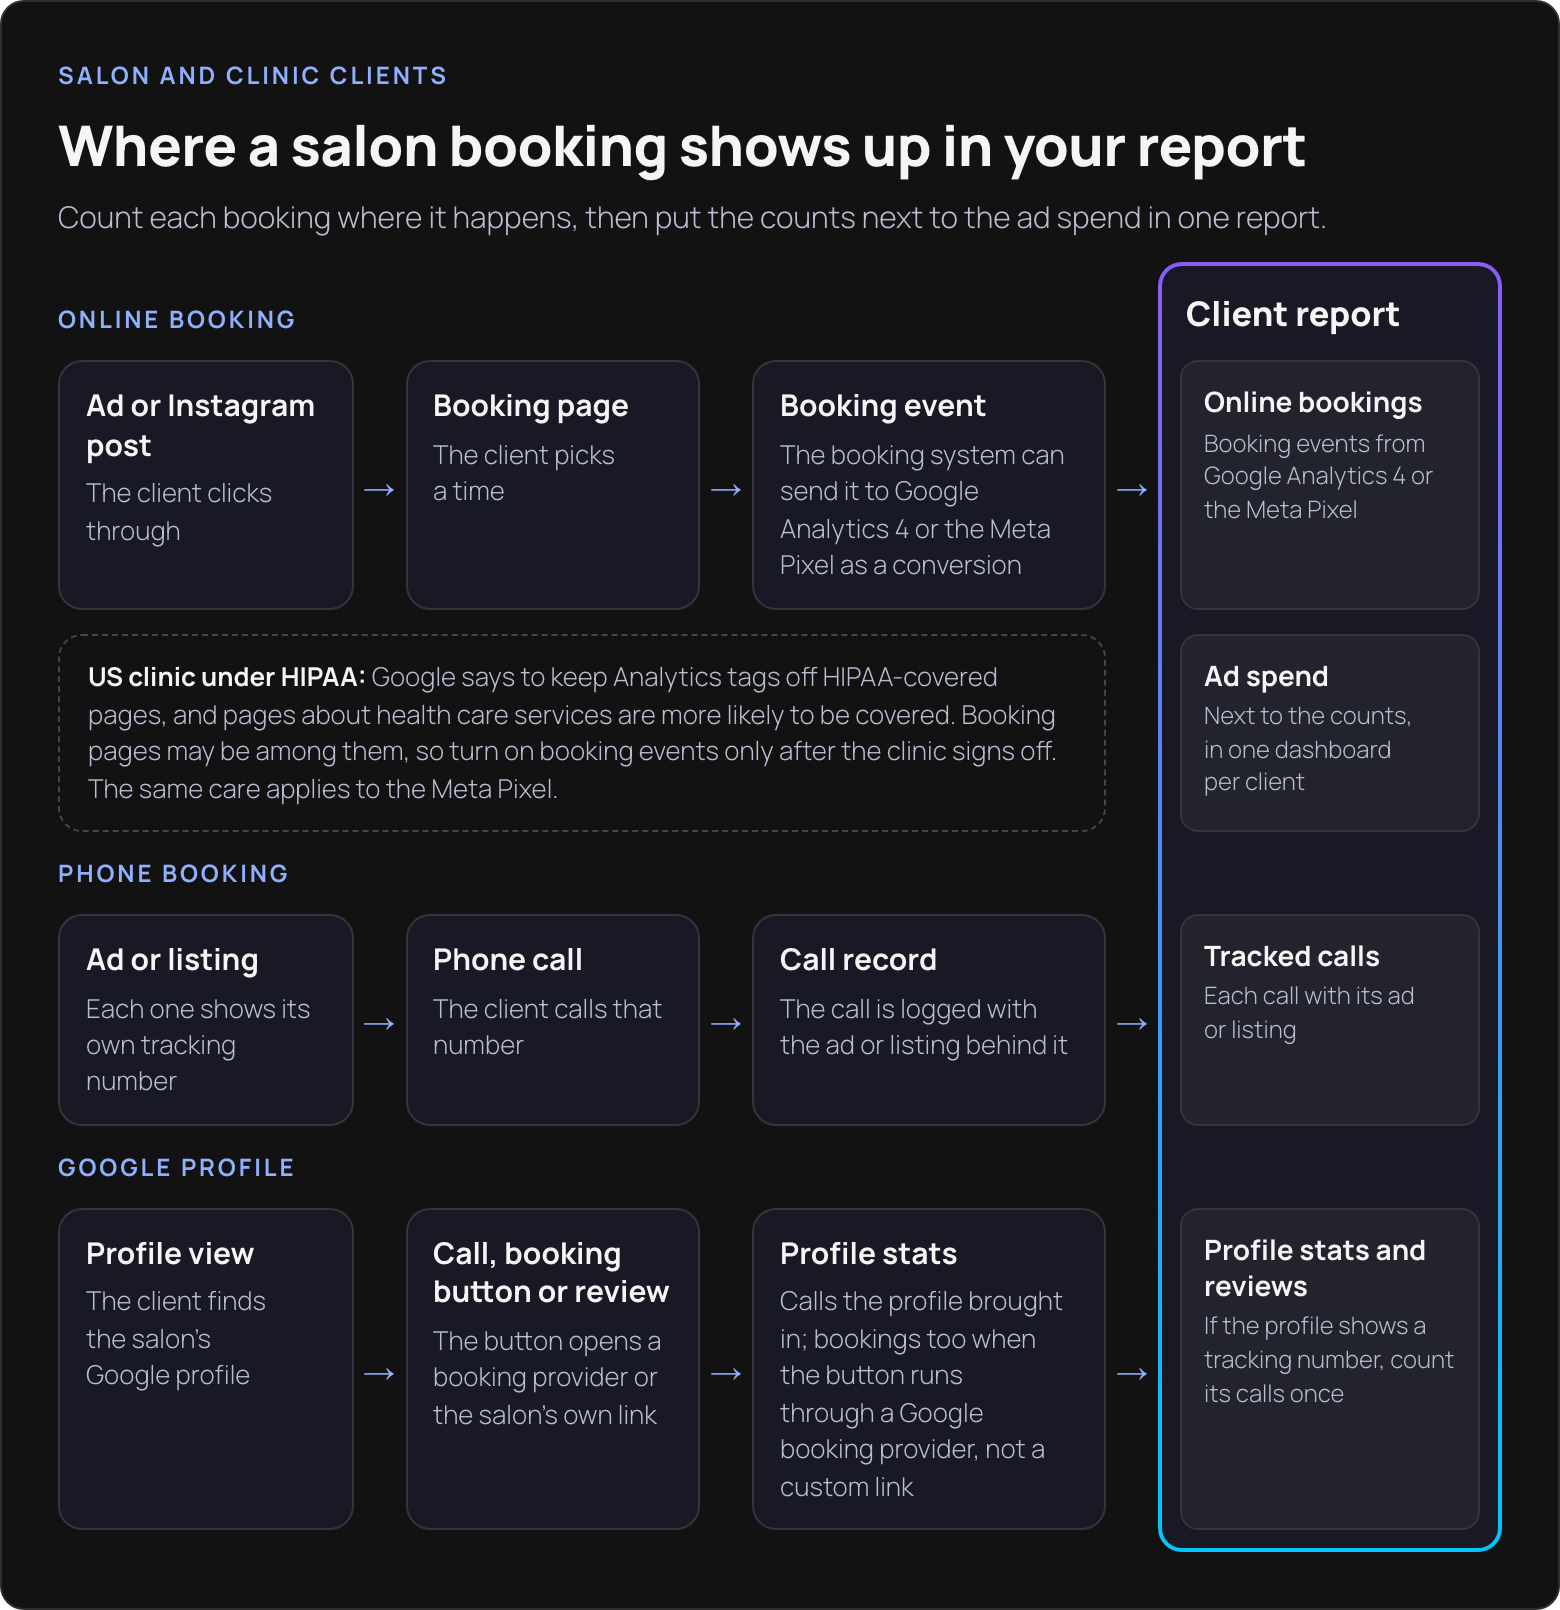The image size is (1560, 1610).
Task: Select the text 'The client calls that number'
Action: pos(547,1027)
